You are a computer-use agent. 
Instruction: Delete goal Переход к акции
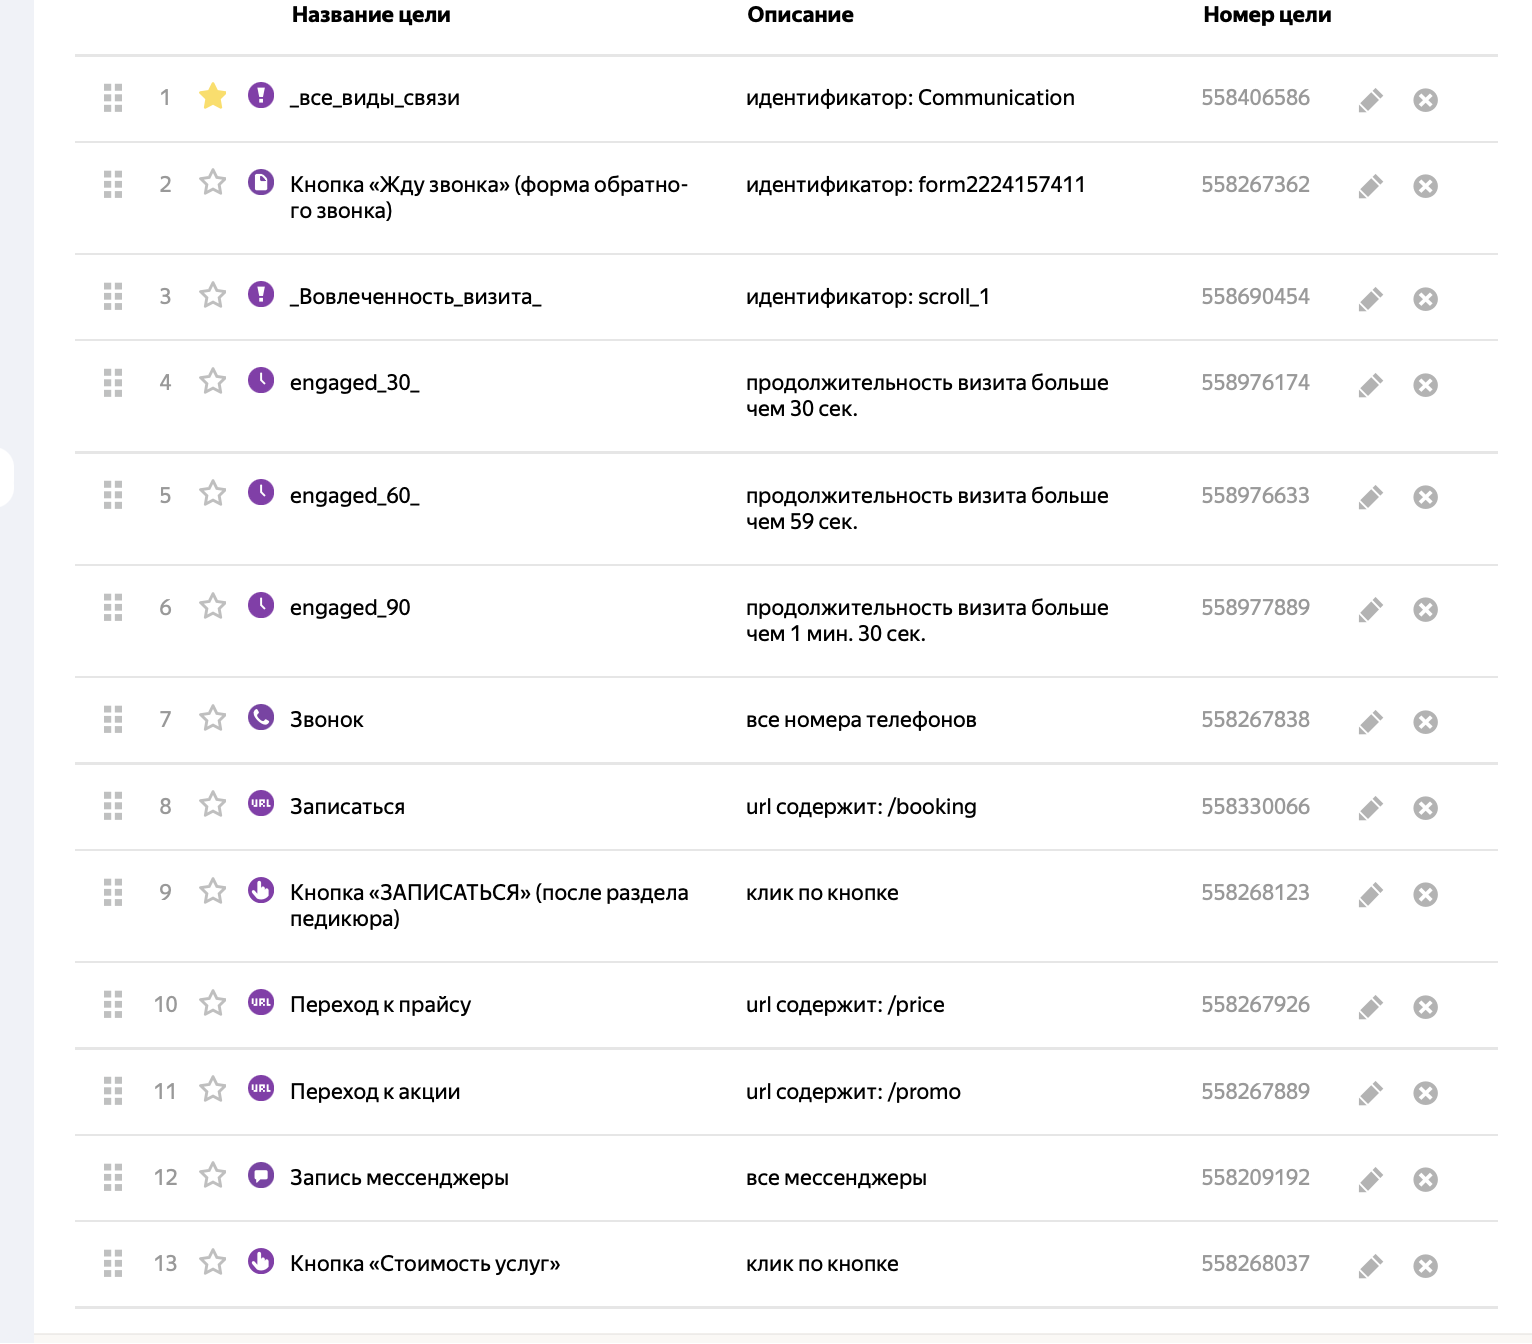click(1426, 1093)
